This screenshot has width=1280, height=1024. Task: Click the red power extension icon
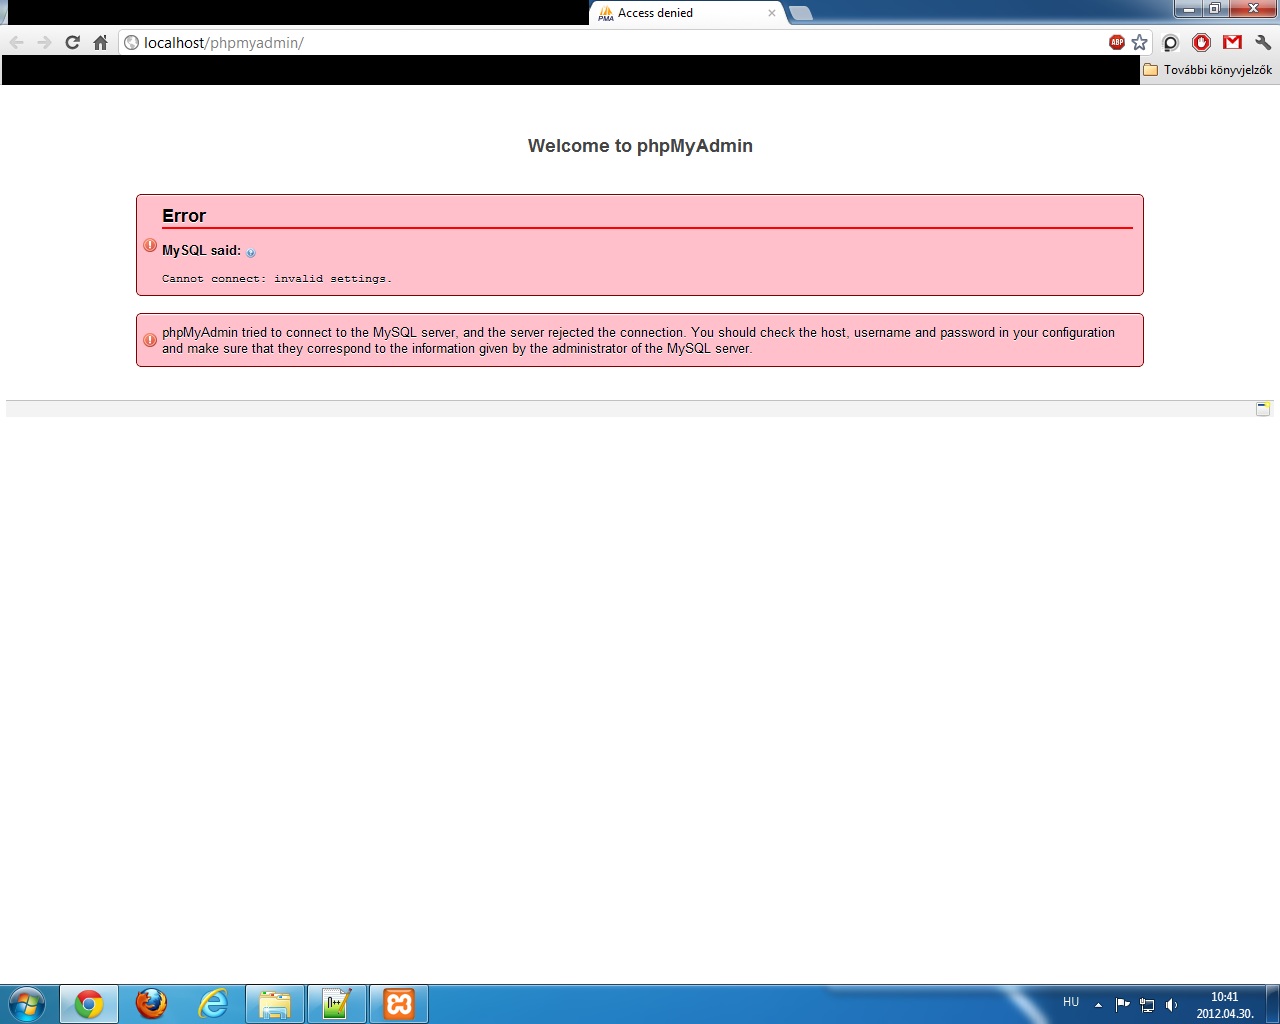[x=1202, y=42]
